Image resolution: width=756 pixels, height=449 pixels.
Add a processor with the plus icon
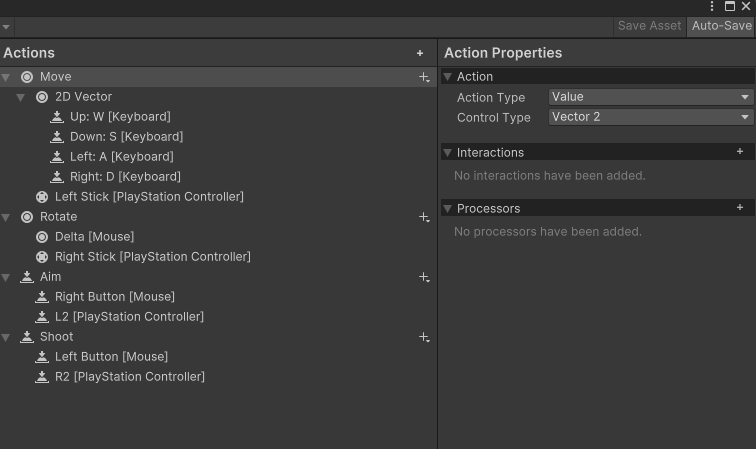coord(740,208)
